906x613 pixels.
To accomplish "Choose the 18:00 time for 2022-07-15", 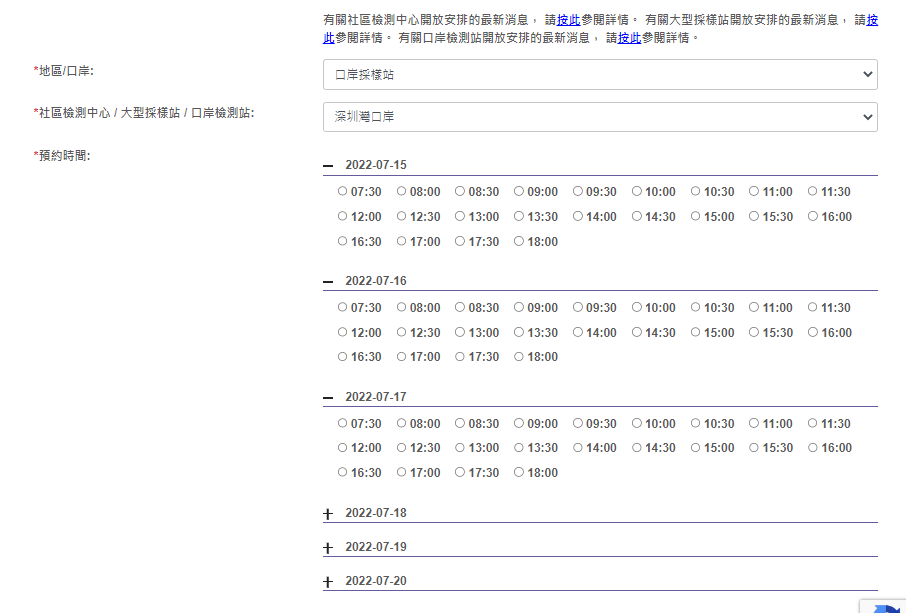I will point(519,241).
